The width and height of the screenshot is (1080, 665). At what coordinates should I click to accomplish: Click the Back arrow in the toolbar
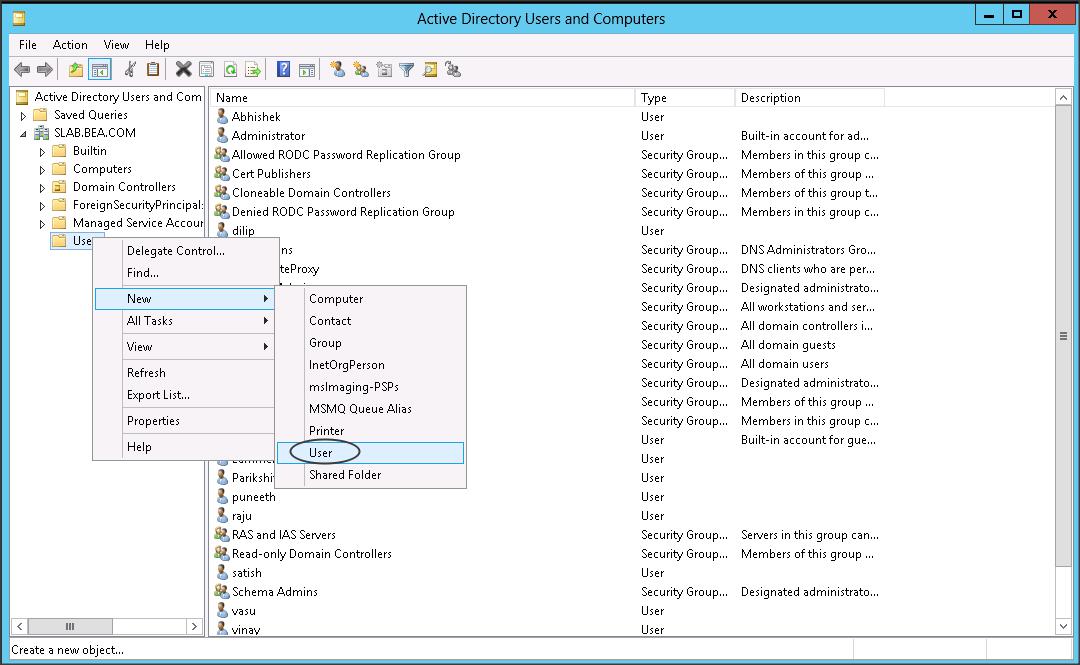point(22,69)
